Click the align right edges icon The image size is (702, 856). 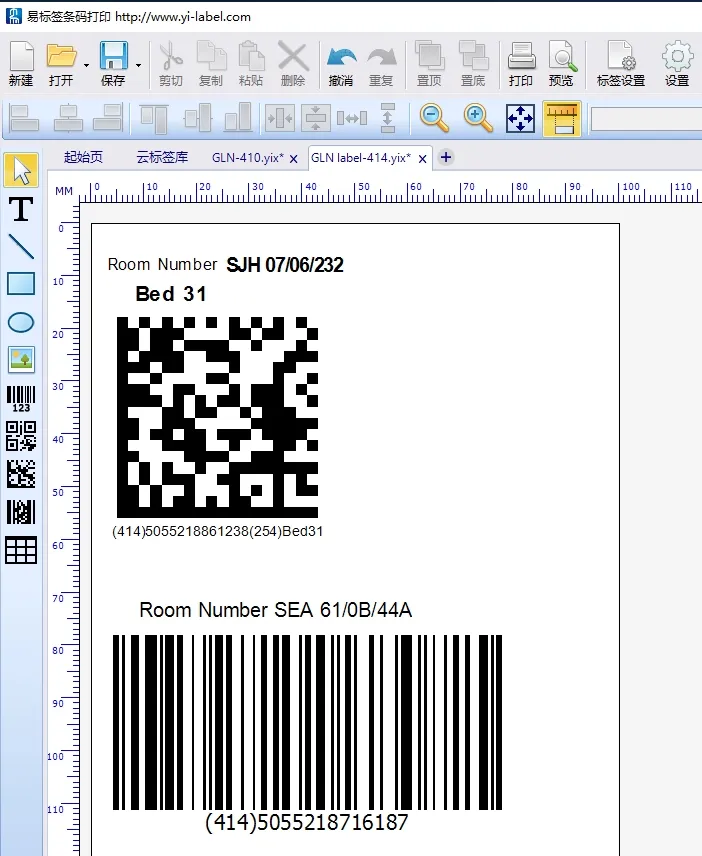(x=108, y=118)
